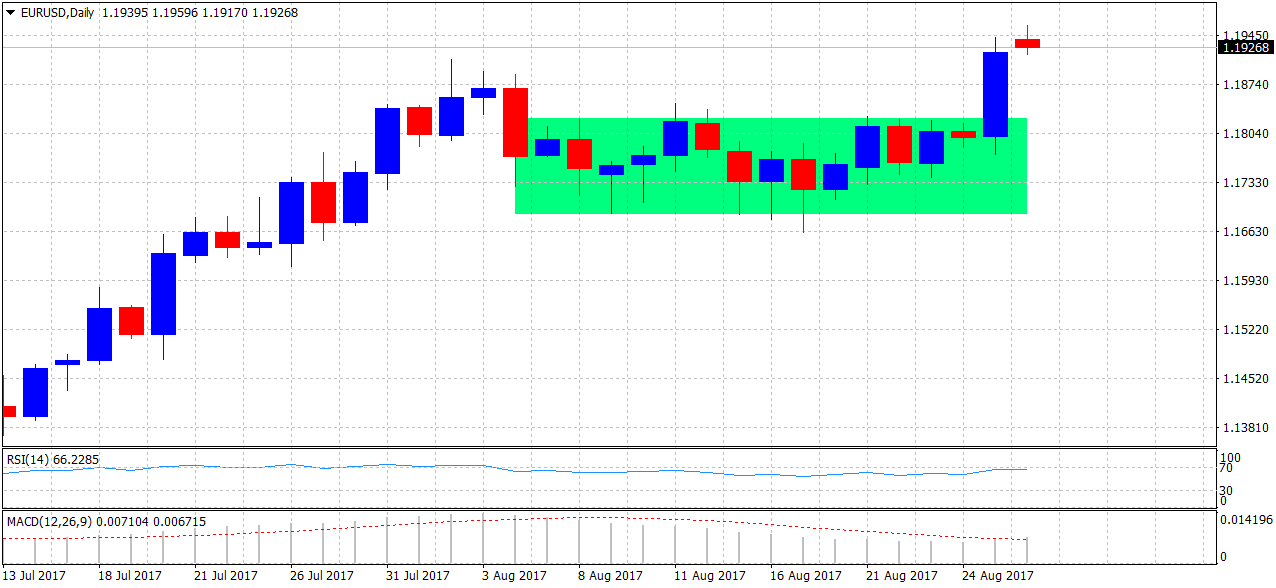The width and height of the screenshot is (1276, 588).
Task: Select the current price tag 1.19268
Action: [1246, 47]
